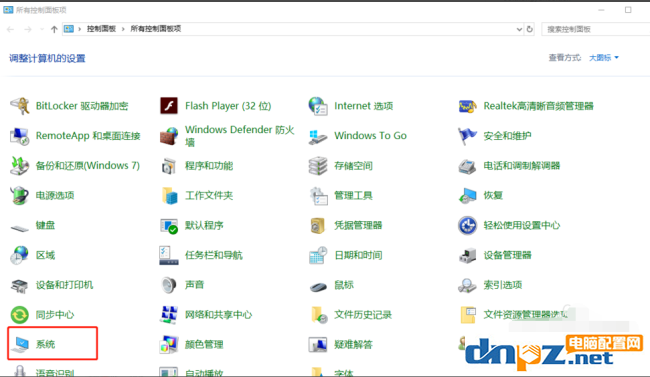Open the 系统 computer icon
The image size is (650, 377).
click(x=20, y=345)
